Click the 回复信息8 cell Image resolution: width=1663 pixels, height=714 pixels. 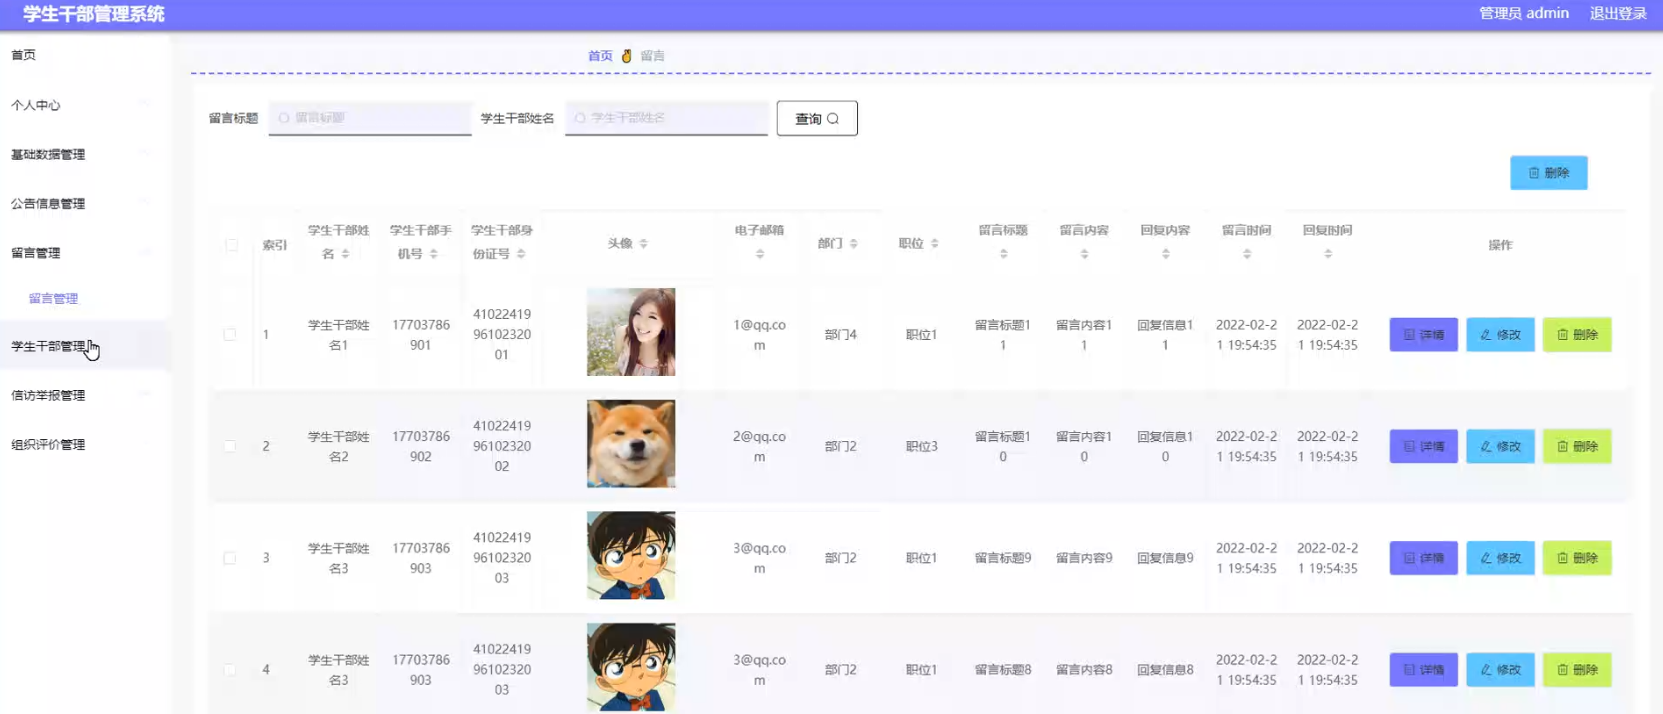(1165, 670)
